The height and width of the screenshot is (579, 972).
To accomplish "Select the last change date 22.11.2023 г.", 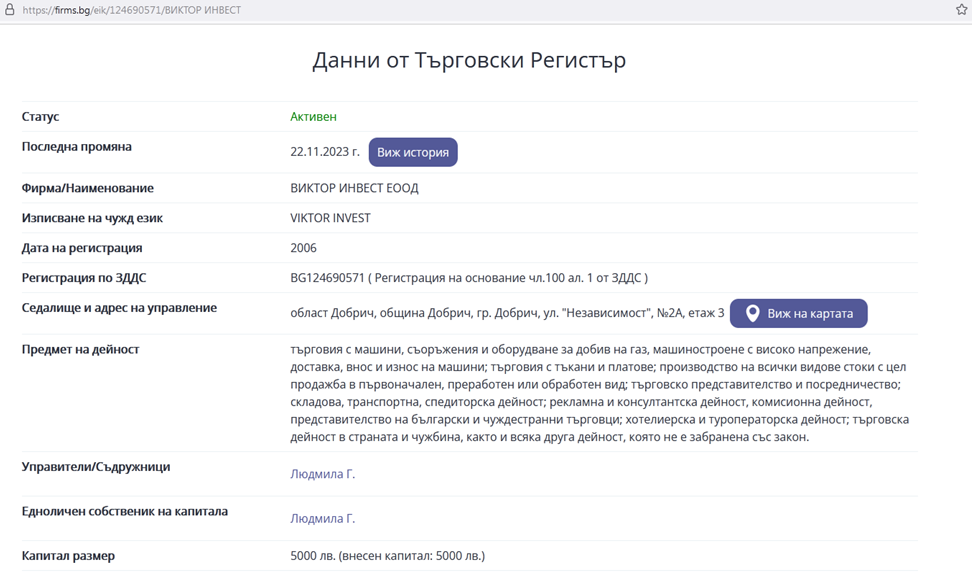I will (325, 152).
